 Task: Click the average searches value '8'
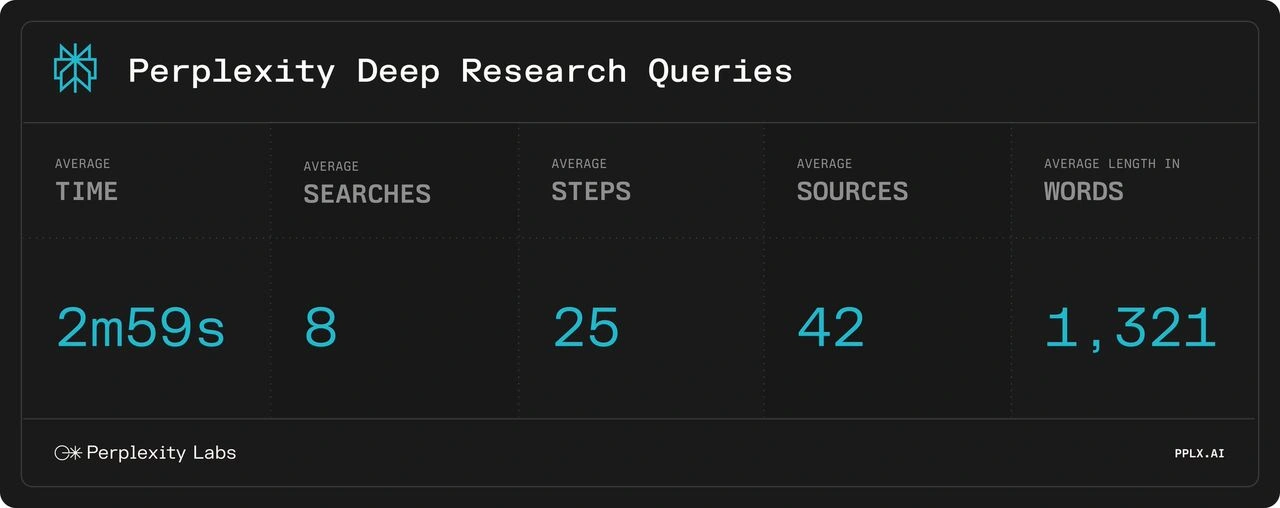coord(321,328)
